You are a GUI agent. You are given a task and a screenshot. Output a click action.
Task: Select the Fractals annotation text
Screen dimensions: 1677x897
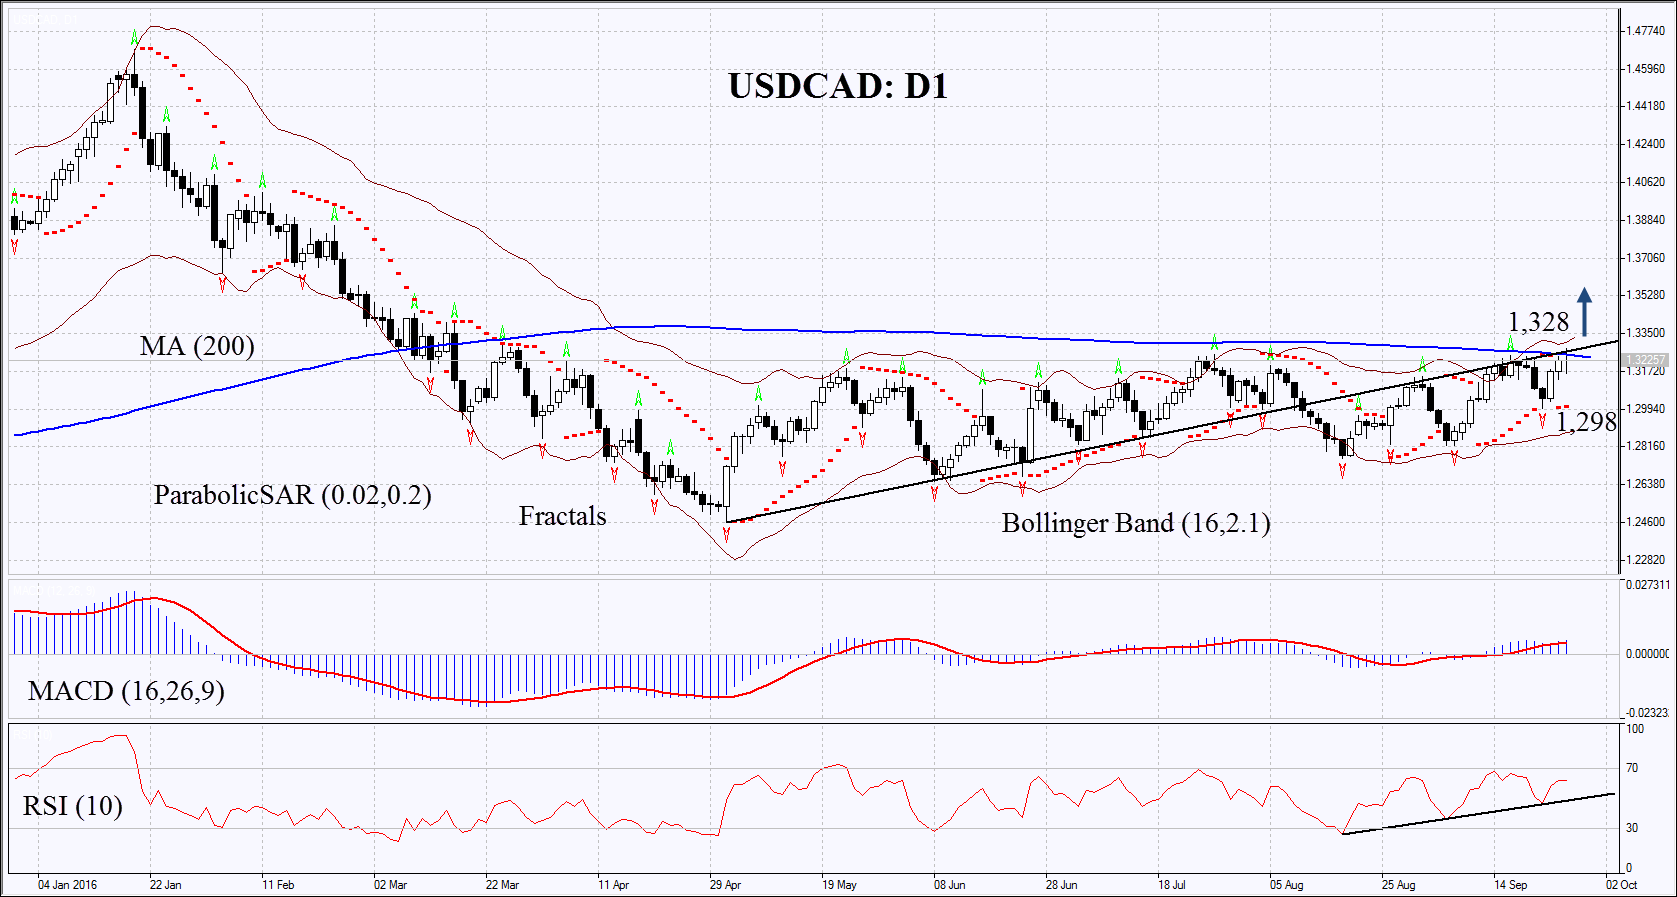pos(562,516)
